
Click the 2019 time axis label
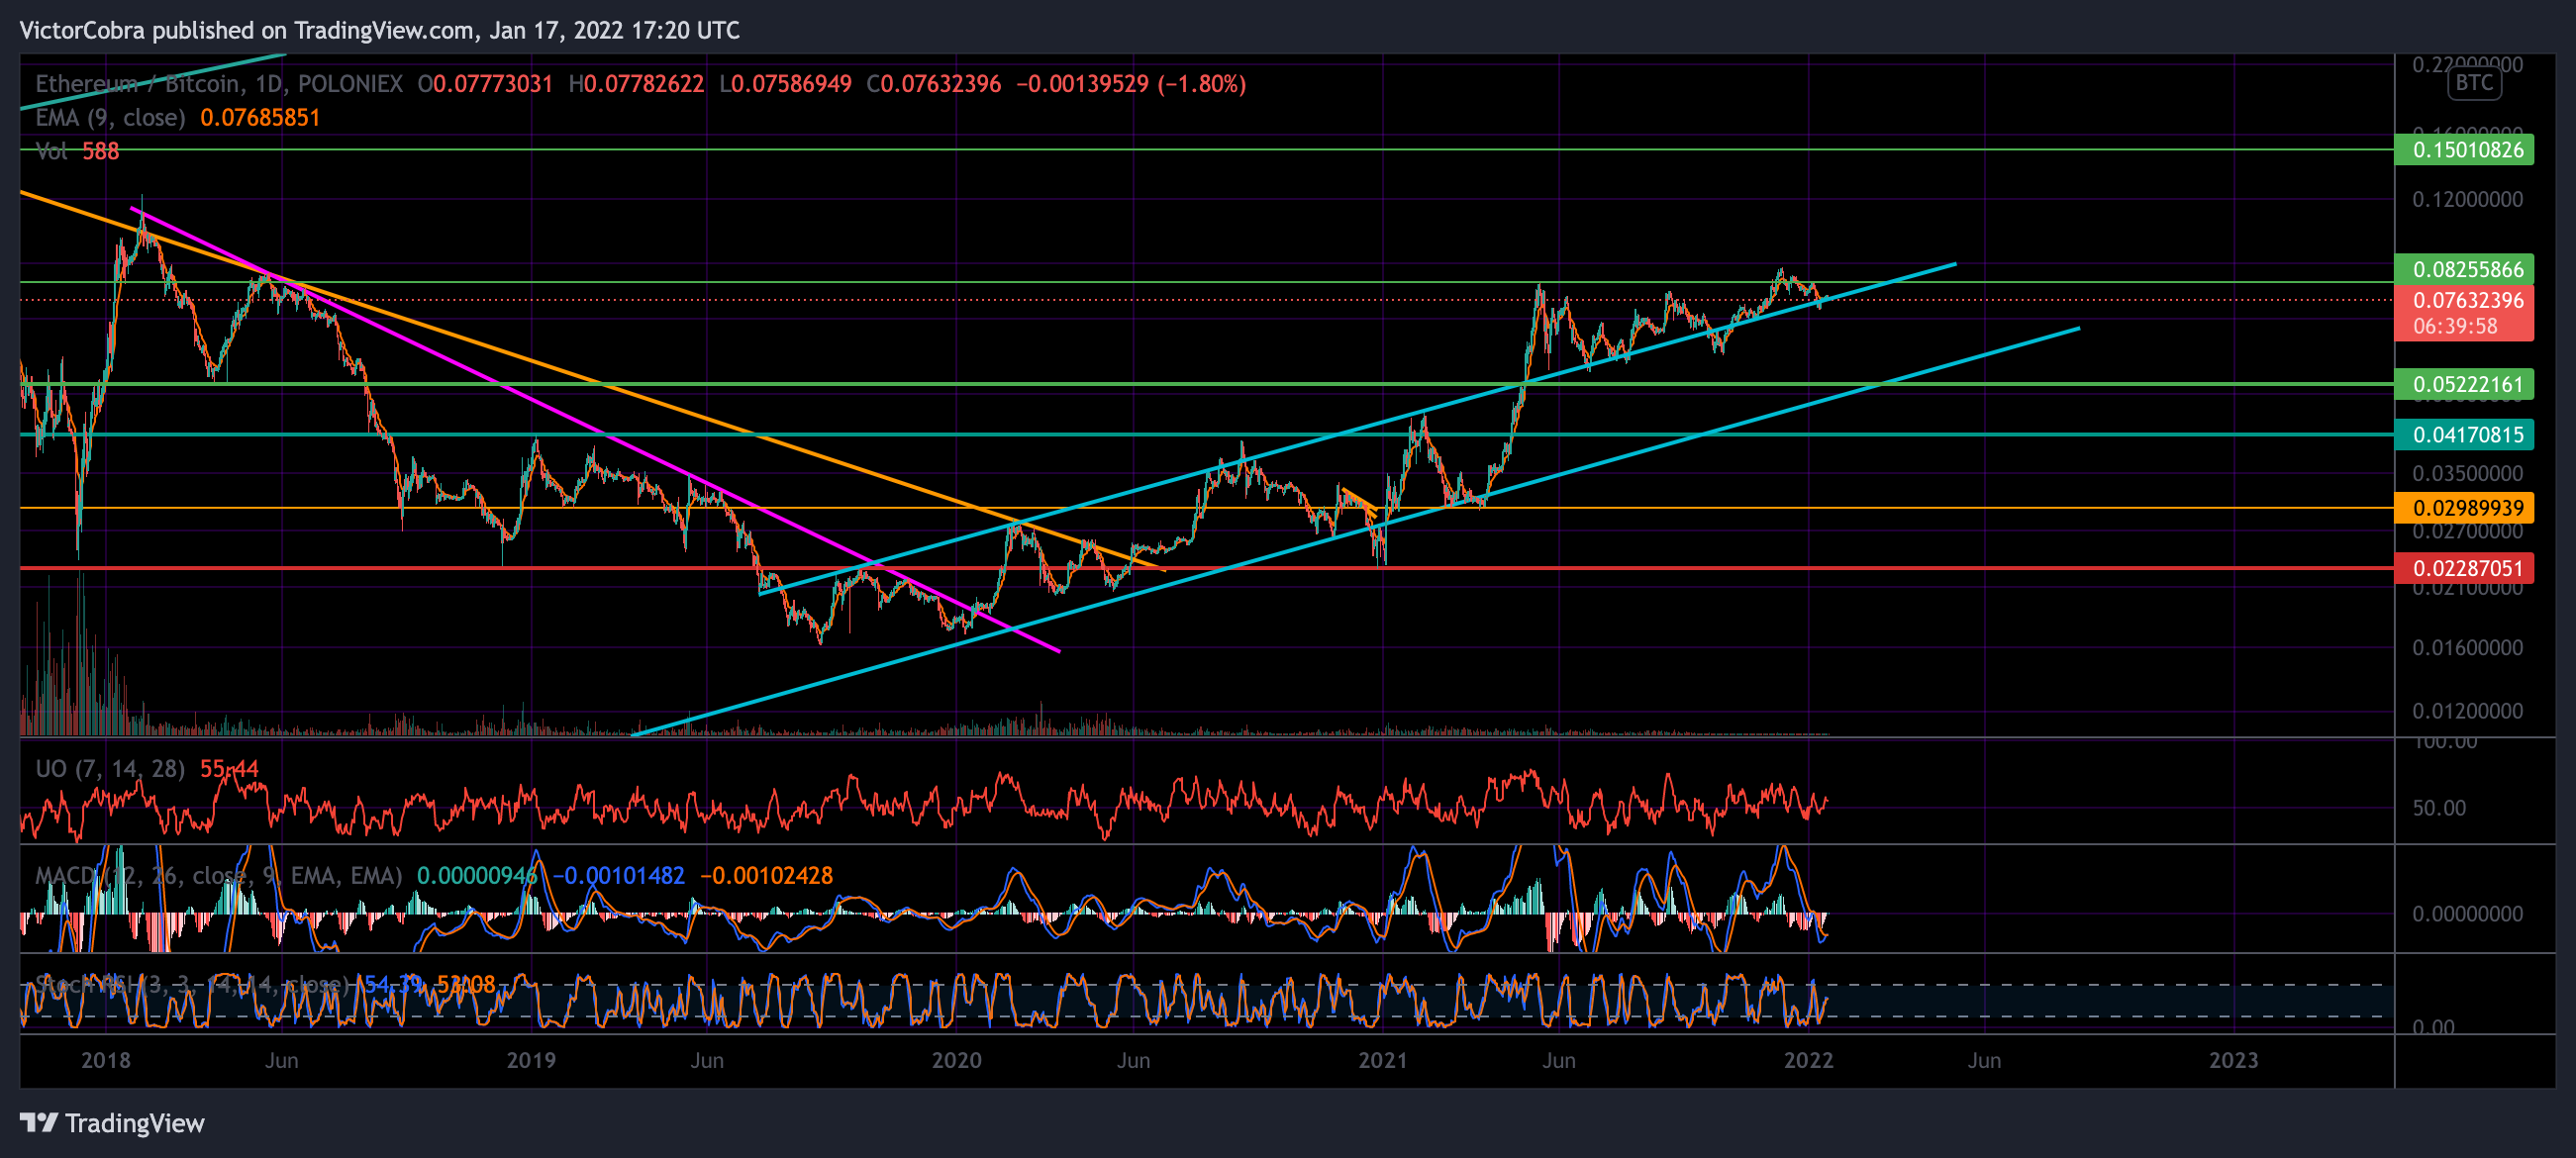tap(531, 1060)
